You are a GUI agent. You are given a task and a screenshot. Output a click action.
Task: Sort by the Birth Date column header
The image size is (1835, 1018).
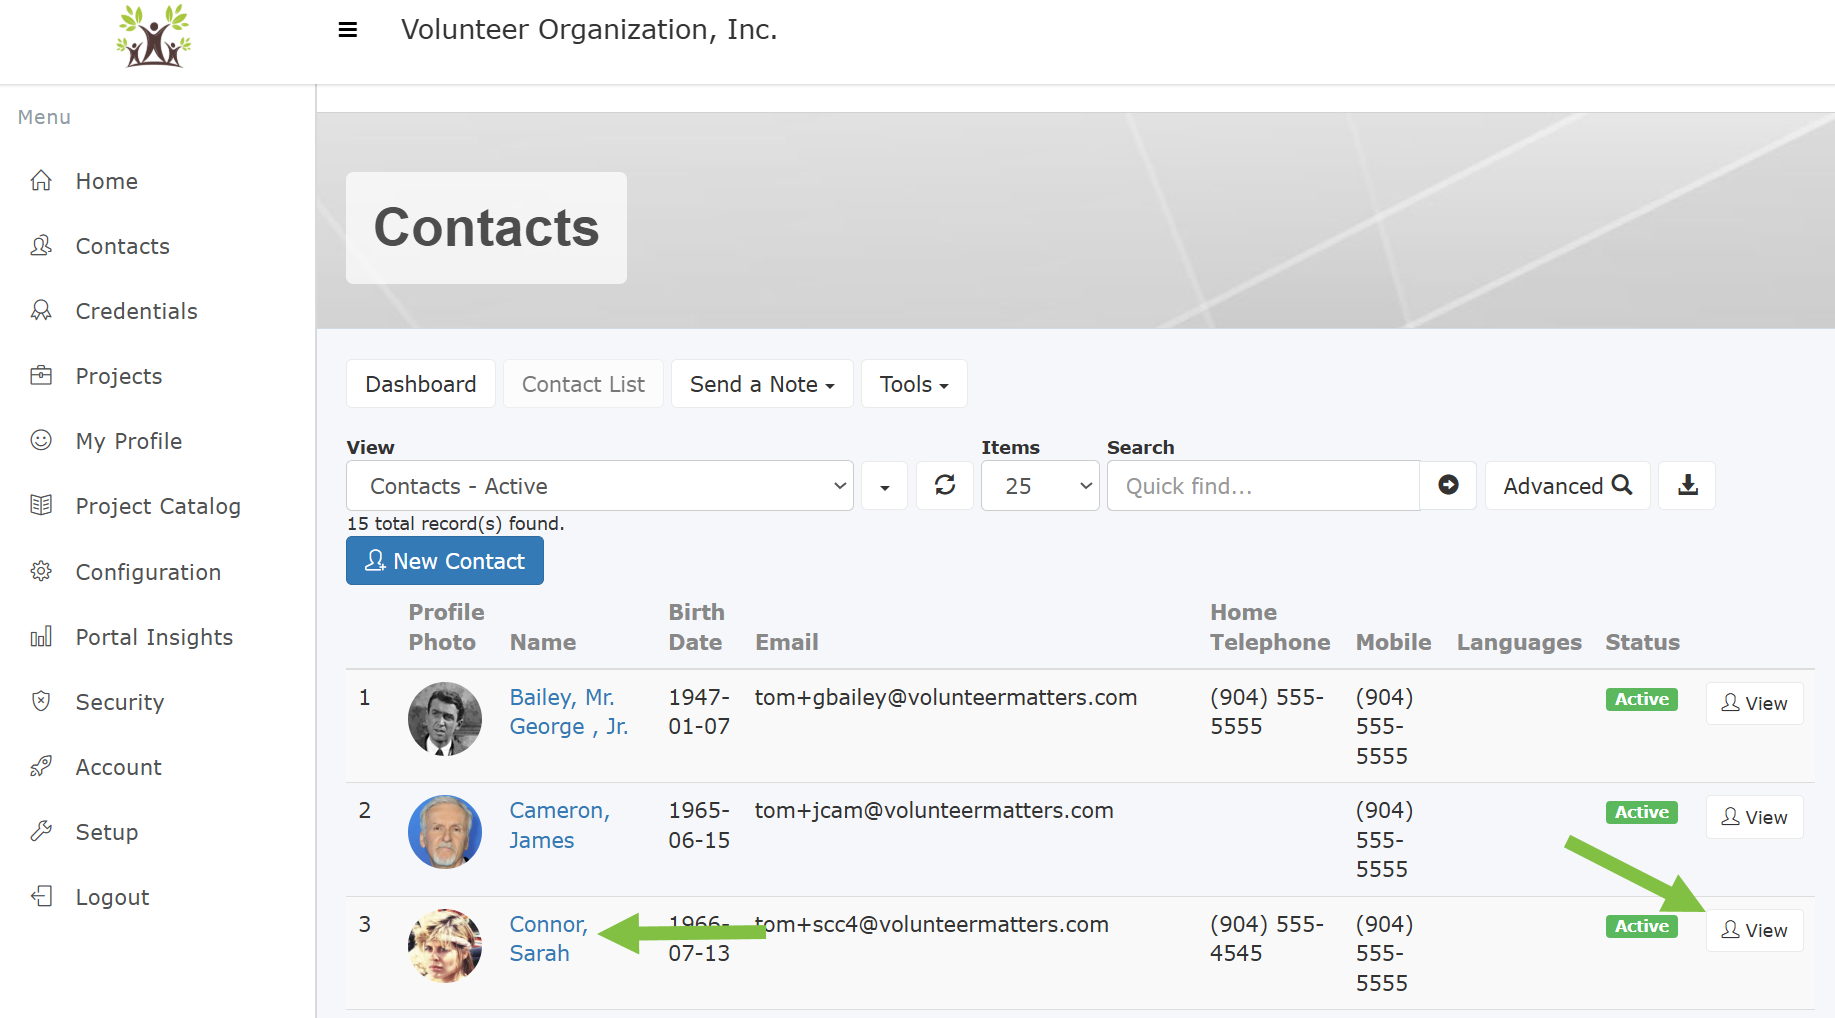click(696, 627)
